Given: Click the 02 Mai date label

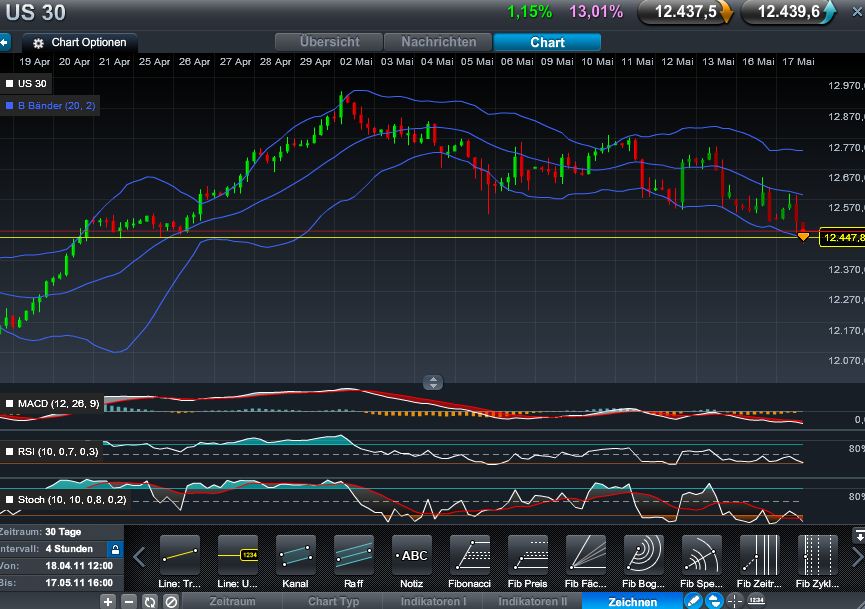Looking at the screenshot, I should [356, 62].
